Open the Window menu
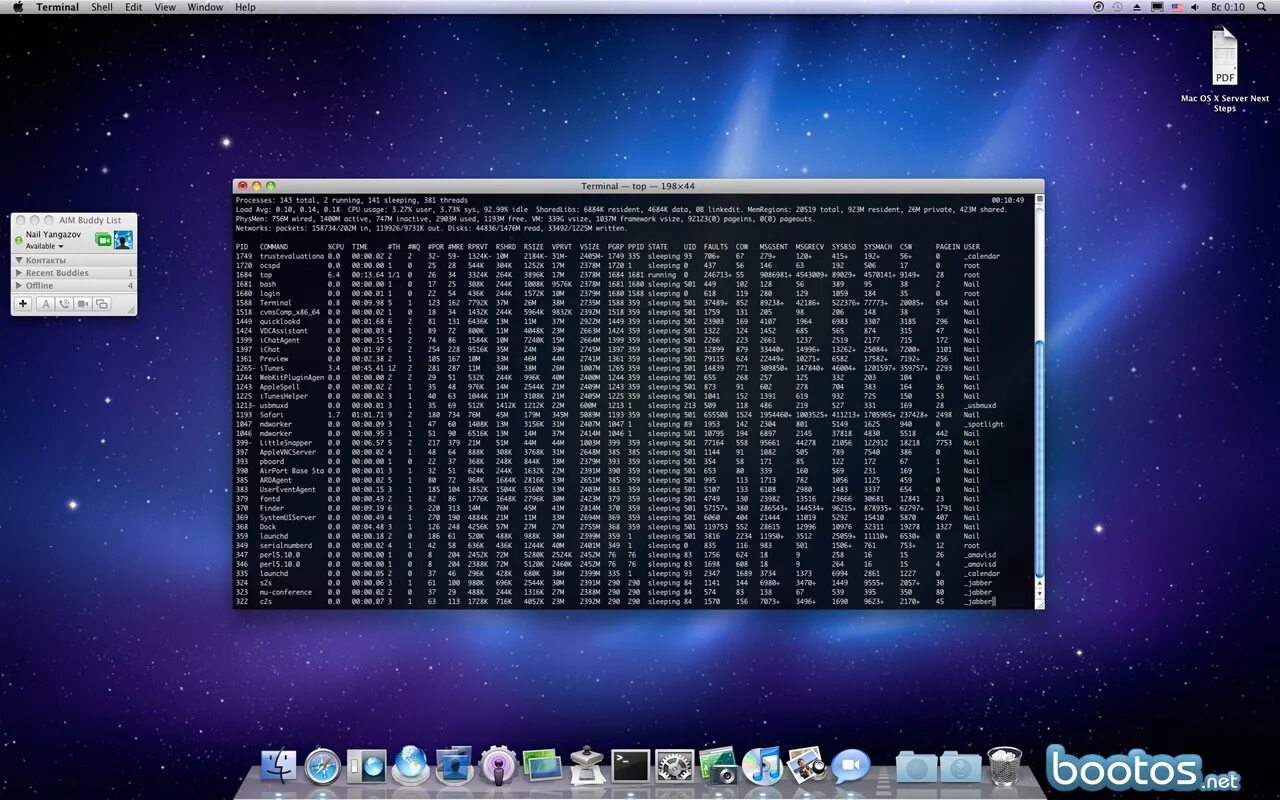 206,7
